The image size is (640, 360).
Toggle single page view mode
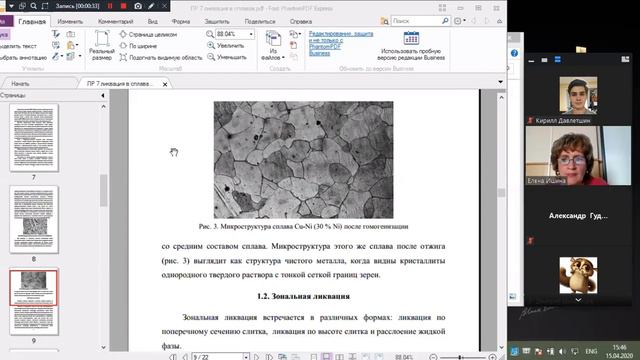tap(313, 357)
